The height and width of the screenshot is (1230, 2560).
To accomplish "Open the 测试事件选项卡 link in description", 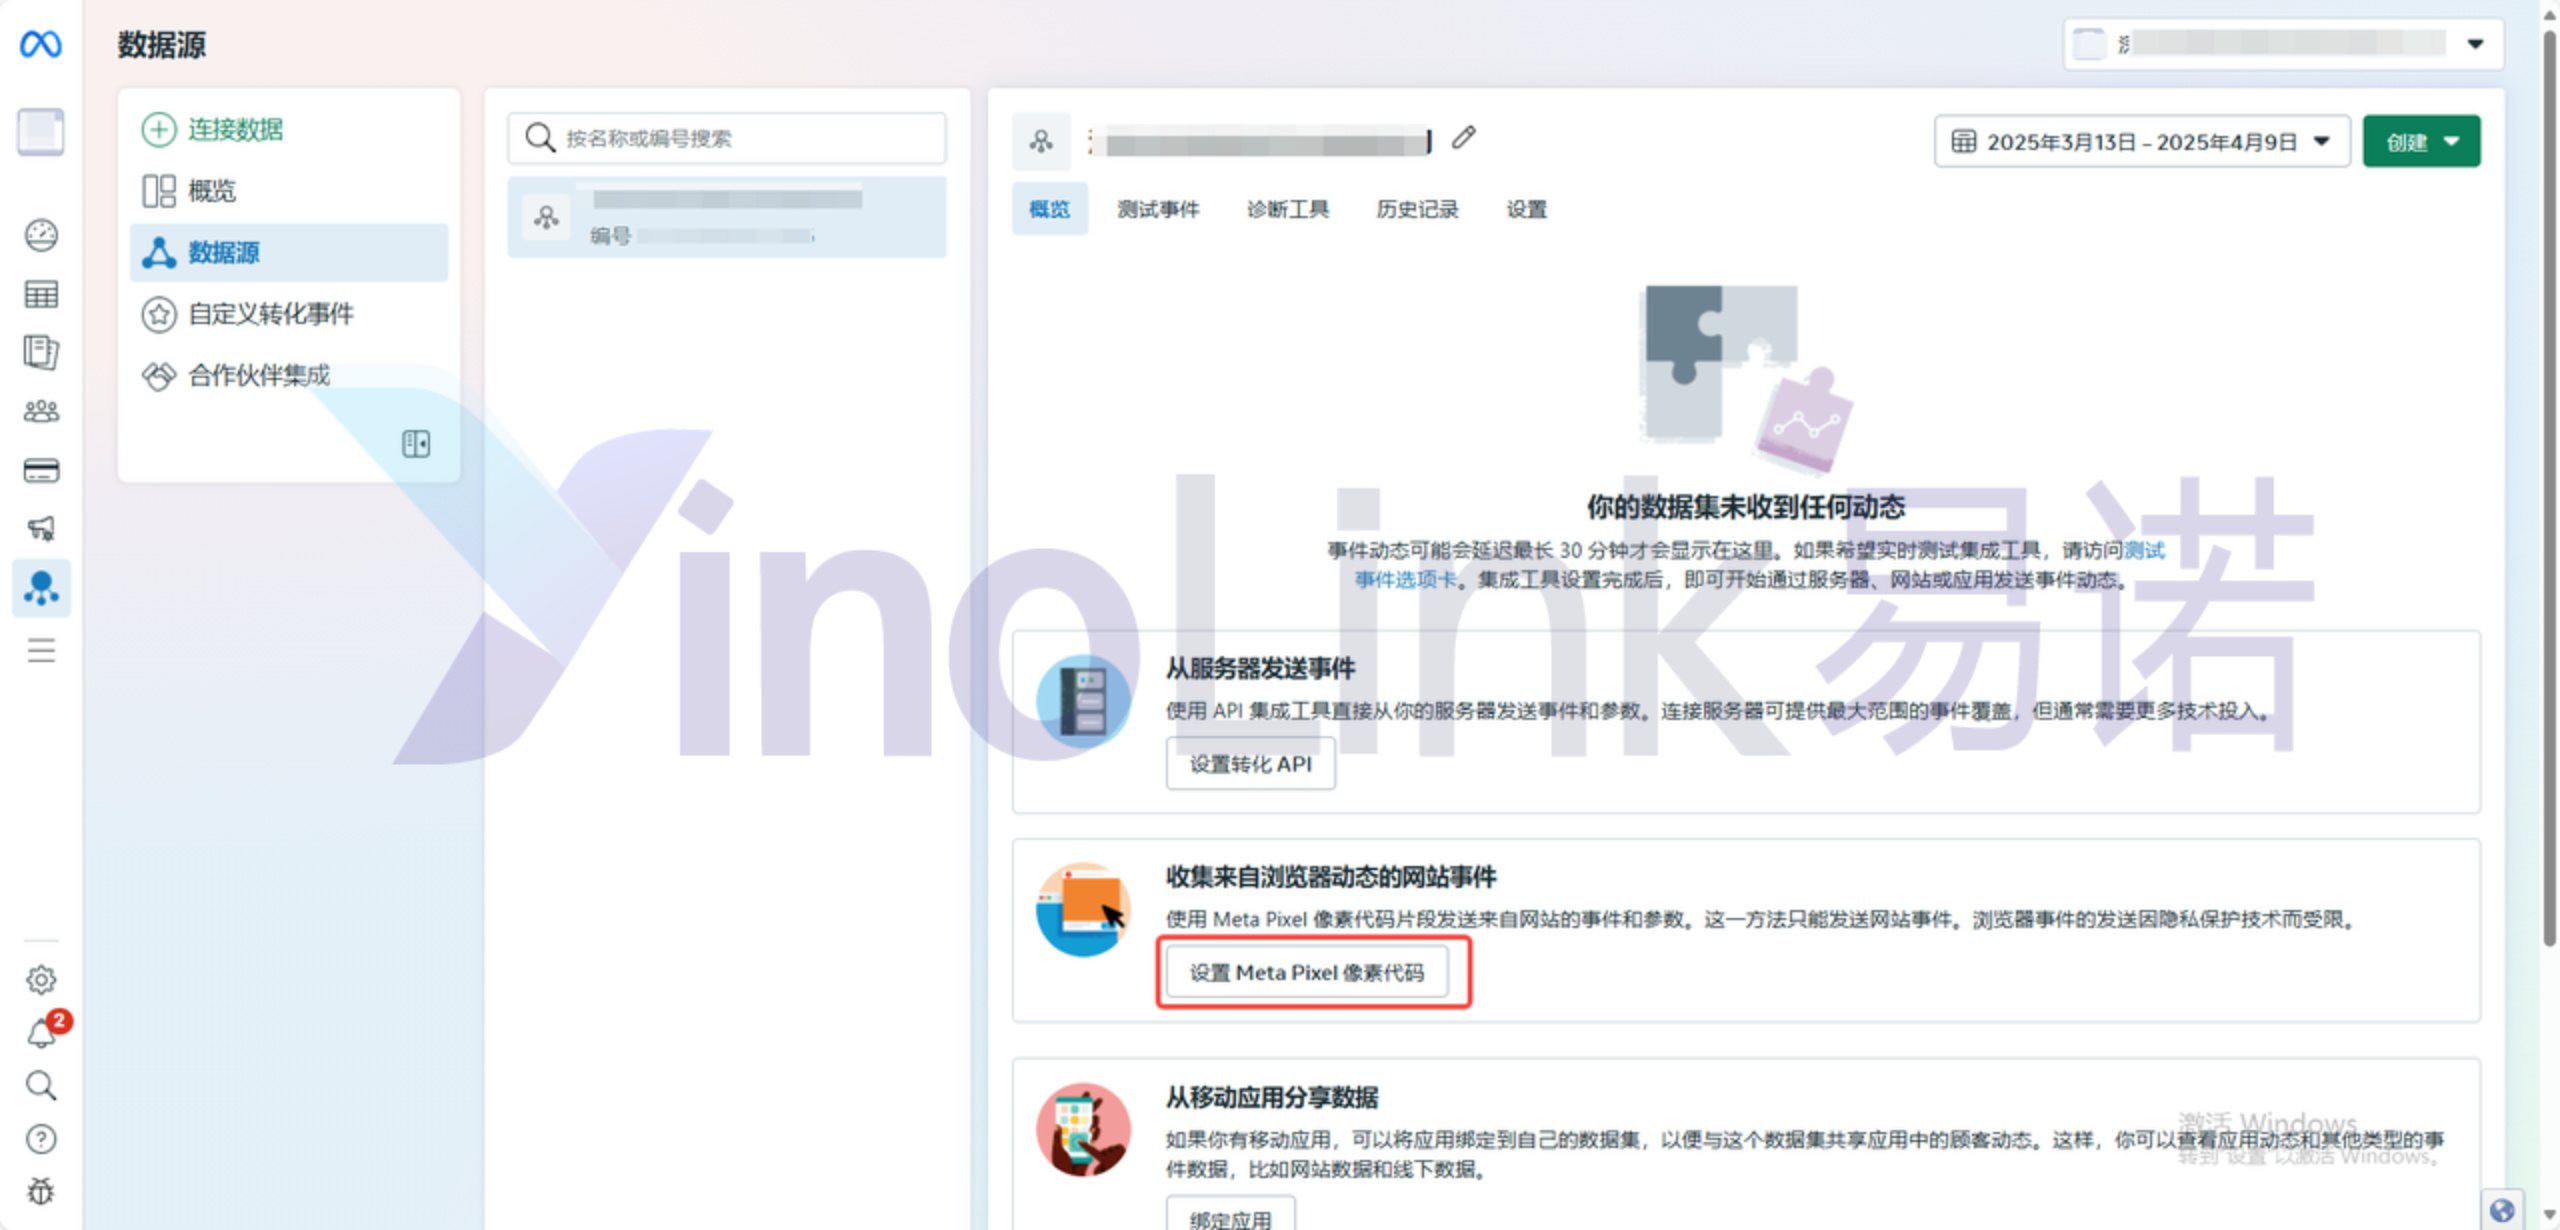I will (x=1405, y=580).
